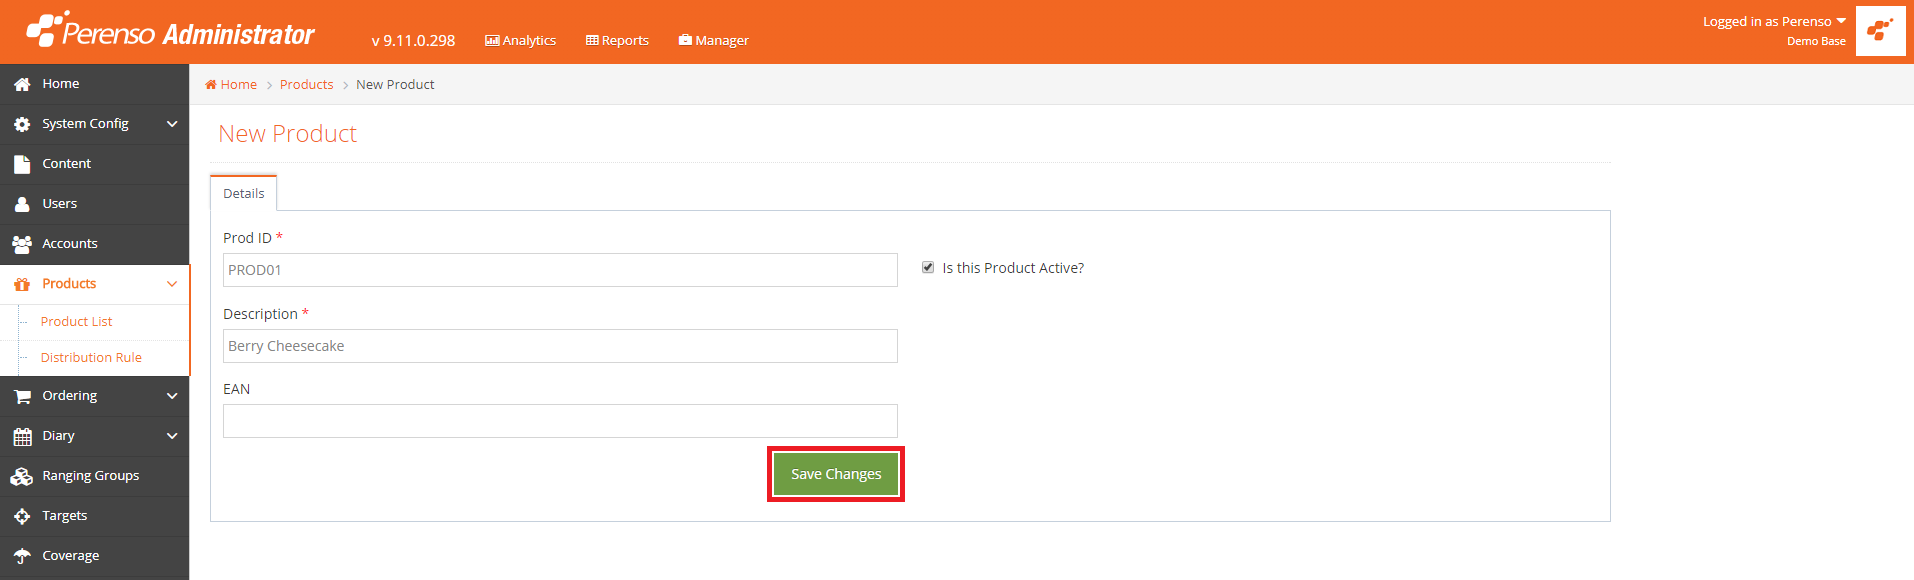
Task: Follow the Products breadcrumb link
Action: point(306,84)
